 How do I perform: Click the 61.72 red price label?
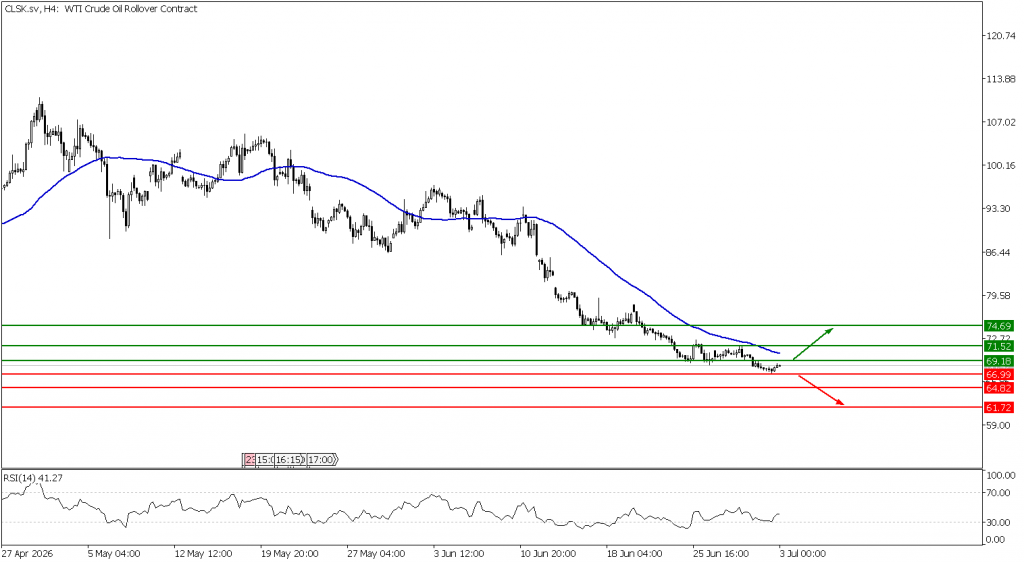point(999,408)
